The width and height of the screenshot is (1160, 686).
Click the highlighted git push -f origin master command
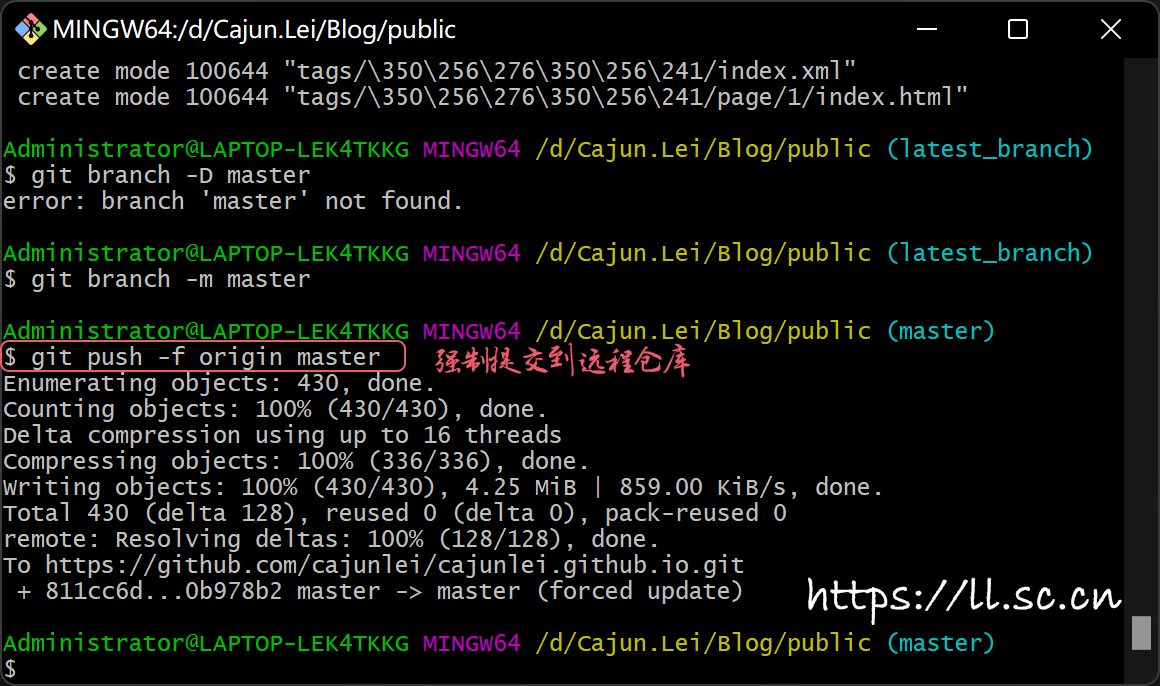[x=205, y=357]
